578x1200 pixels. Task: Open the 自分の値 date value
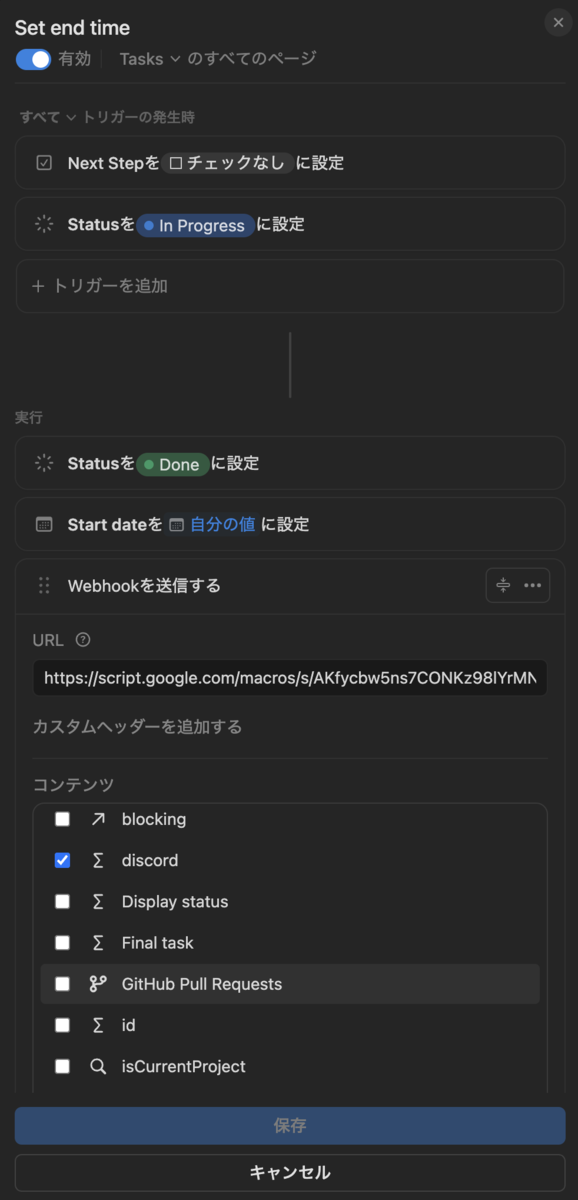point(212,524)
